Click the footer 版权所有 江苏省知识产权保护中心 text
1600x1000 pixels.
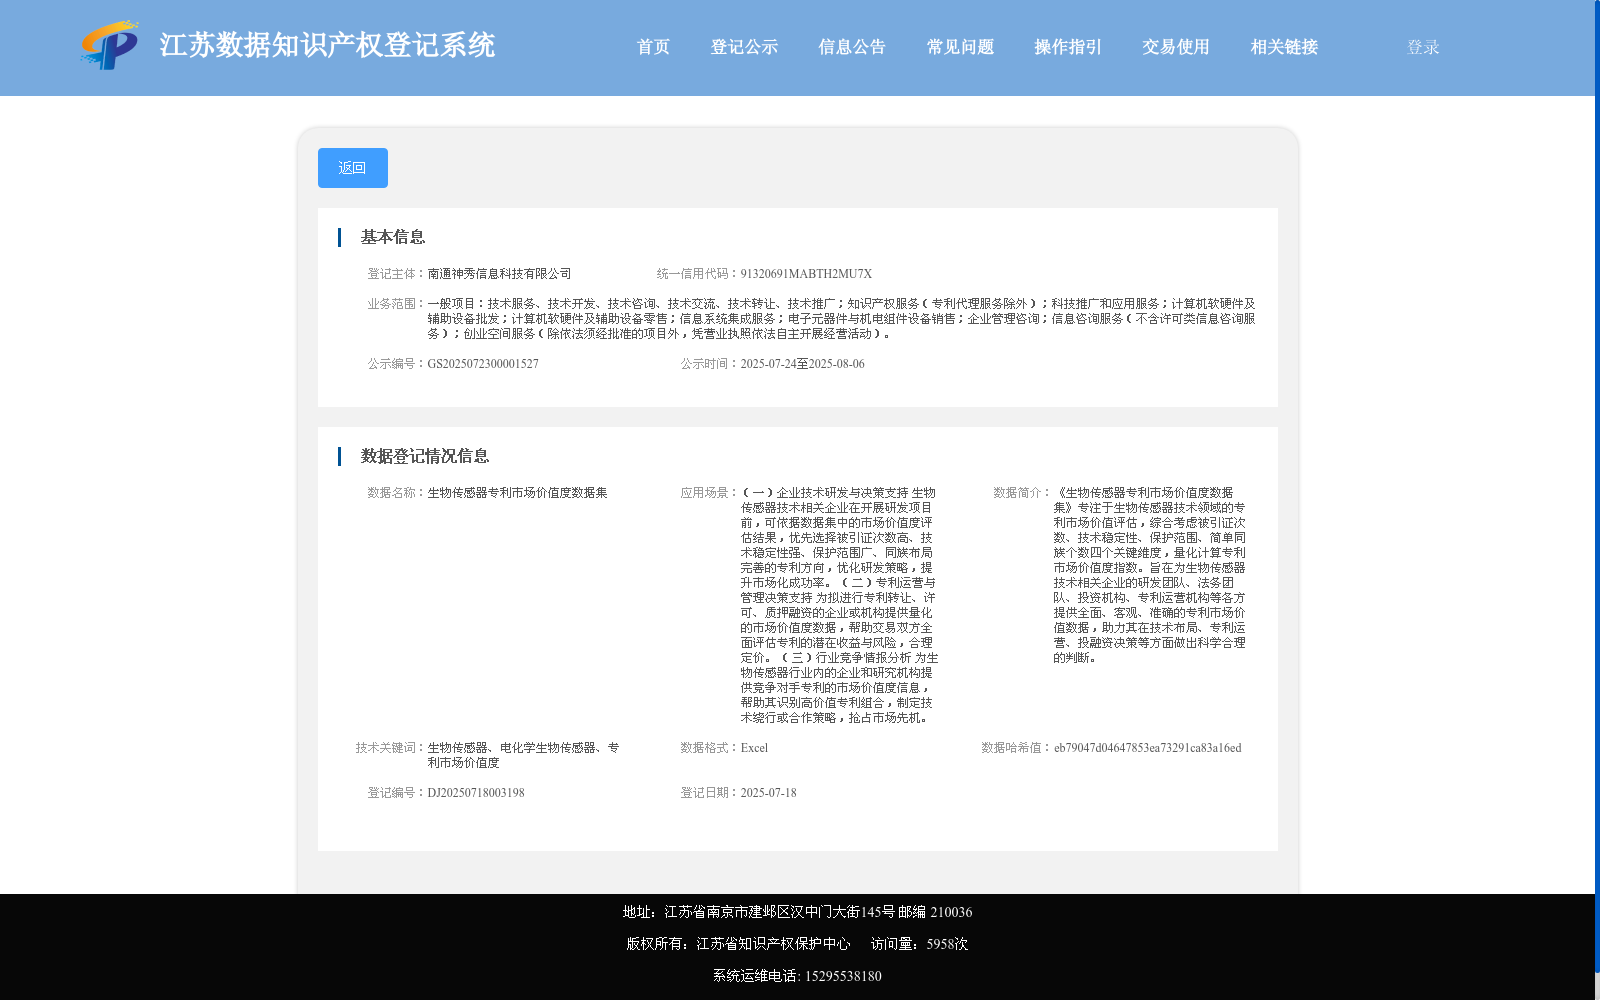point(738,944)
